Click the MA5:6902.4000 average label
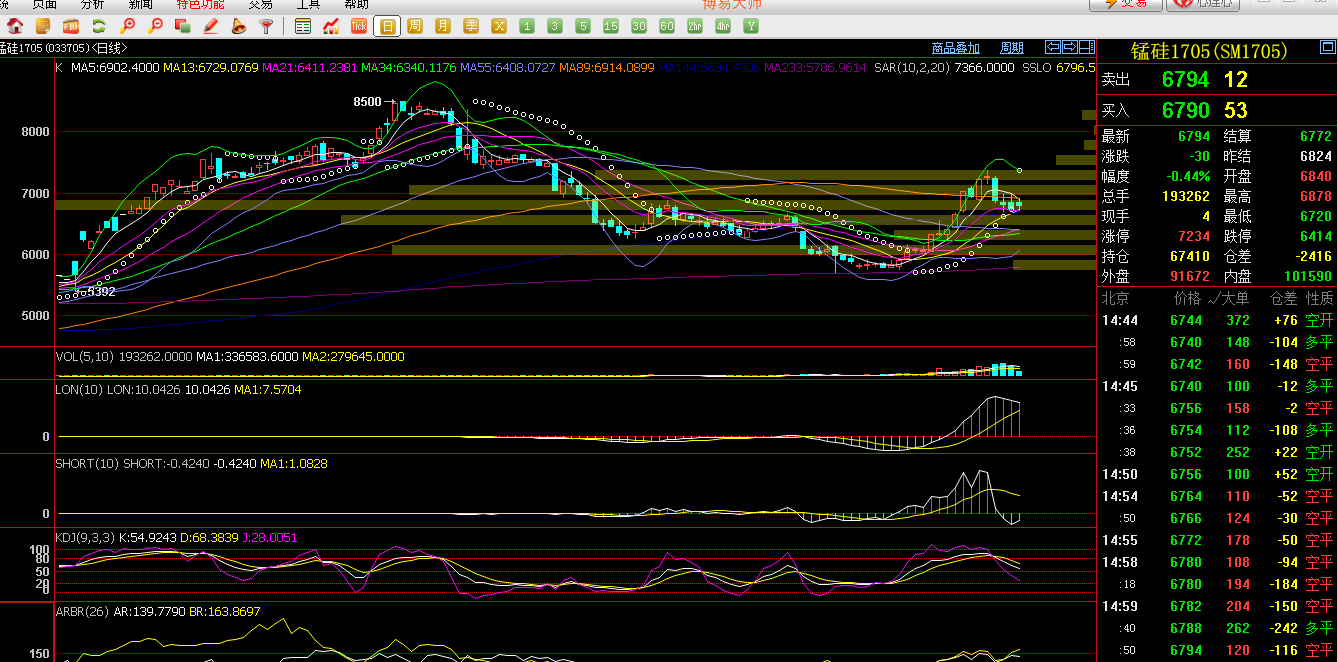This screenshot has width=1338, height=662. point(115,68)
